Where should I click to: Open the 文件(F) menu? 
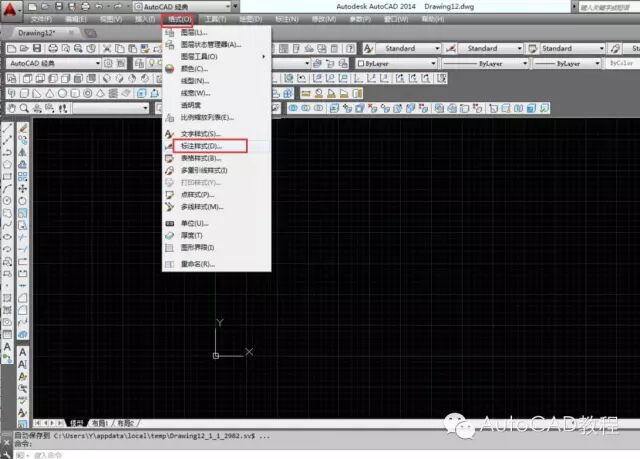coord(42,19)
